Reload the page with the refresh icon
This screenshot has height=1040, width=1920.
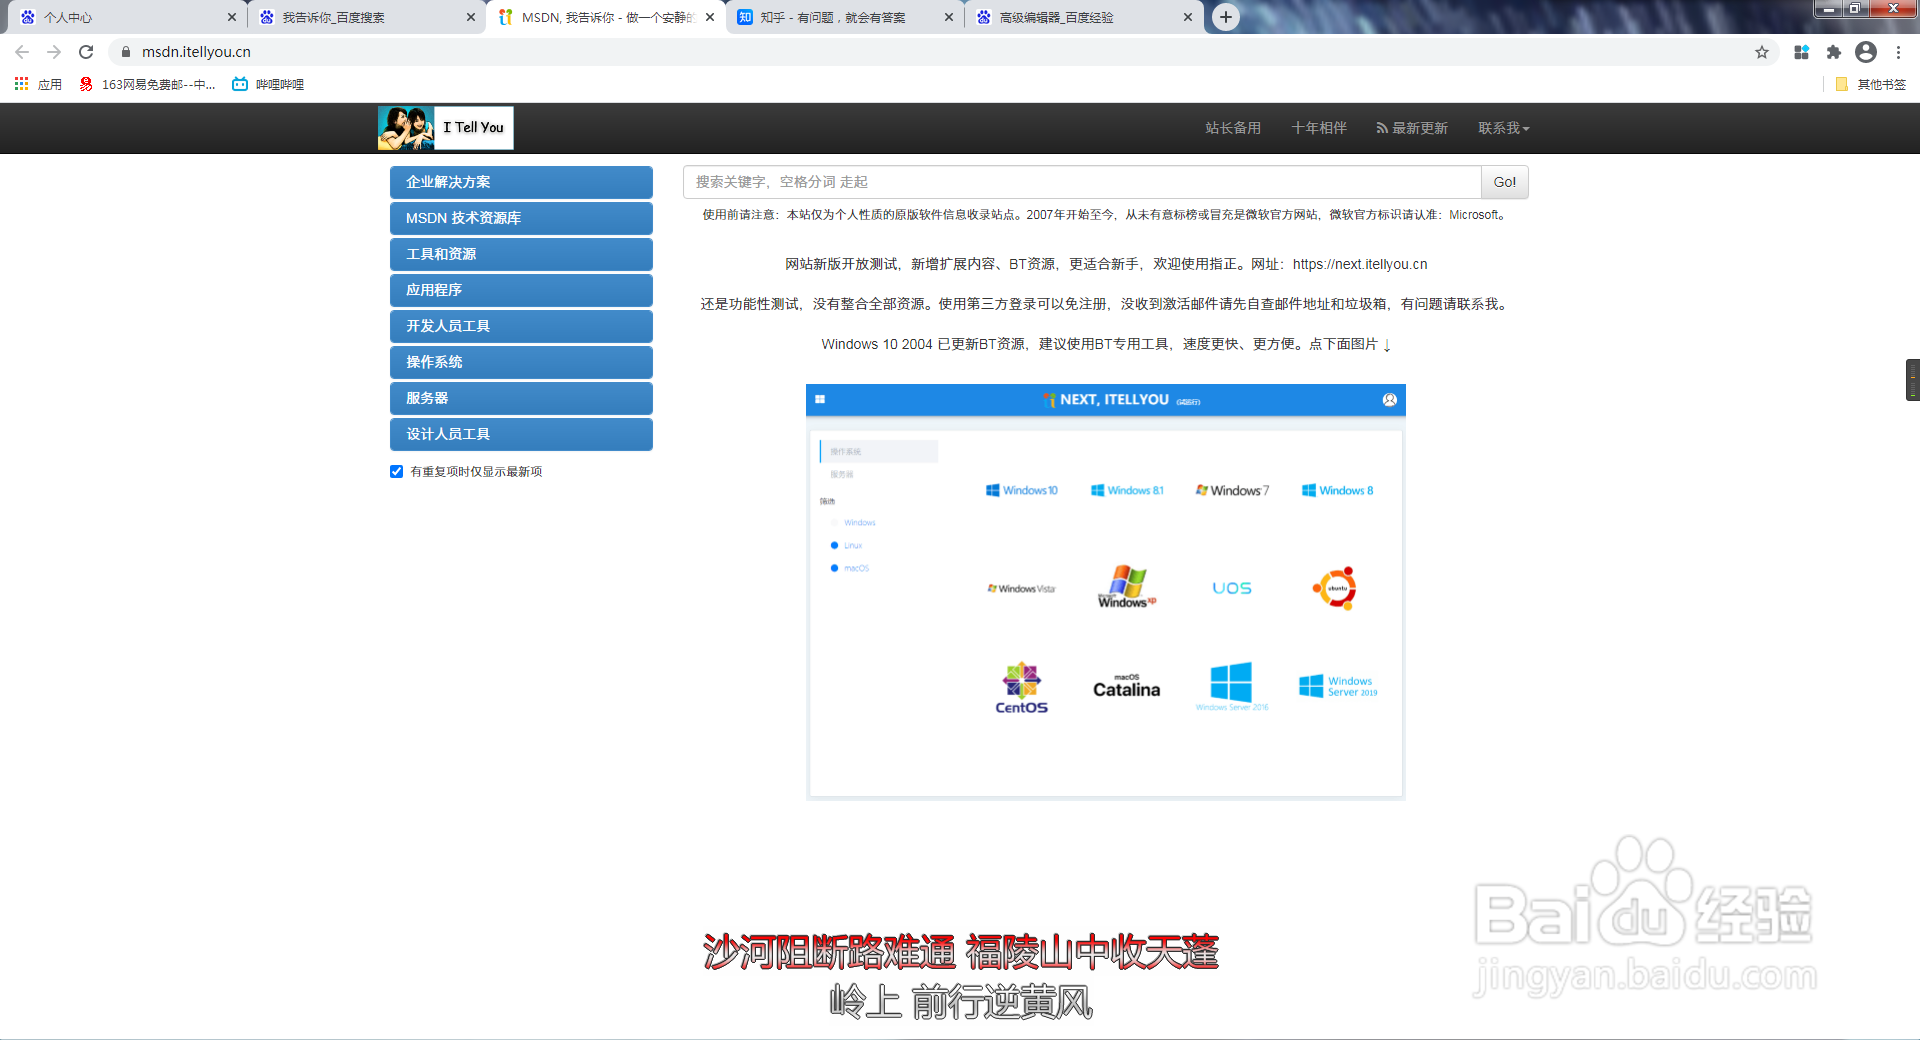86,52
